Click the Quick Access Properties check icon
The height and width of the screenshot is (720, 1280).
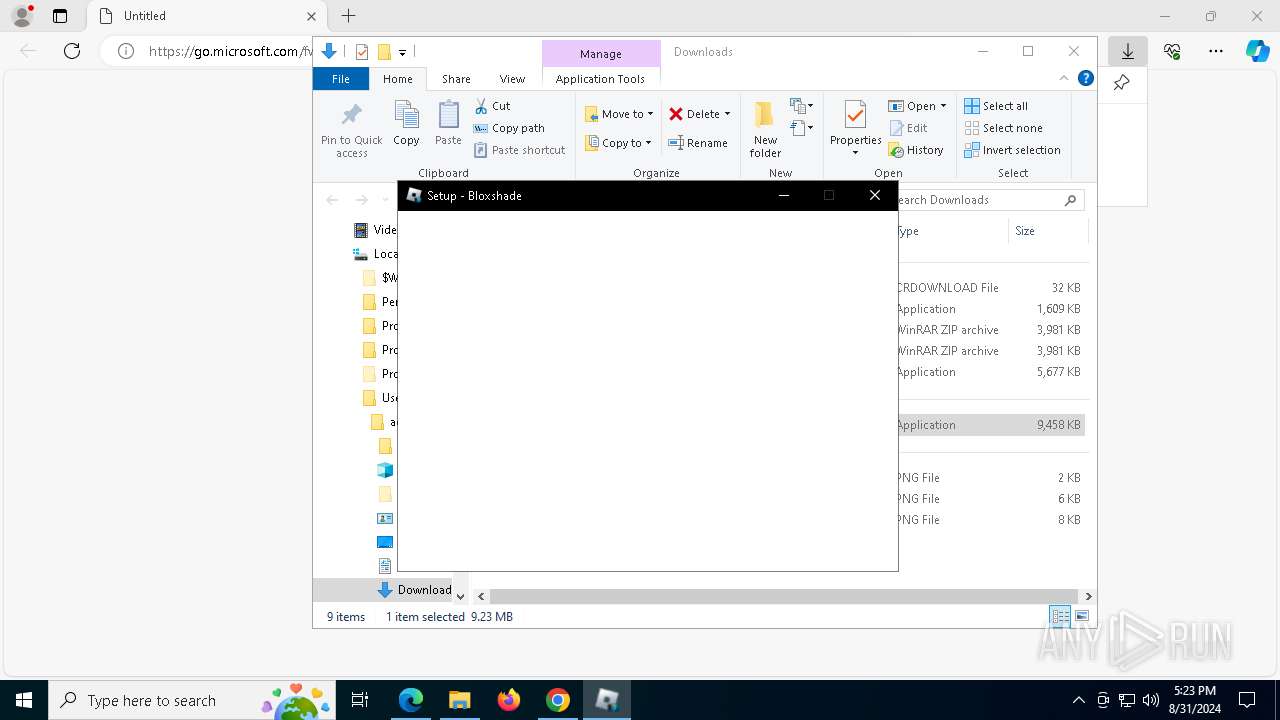coord(362,52)
